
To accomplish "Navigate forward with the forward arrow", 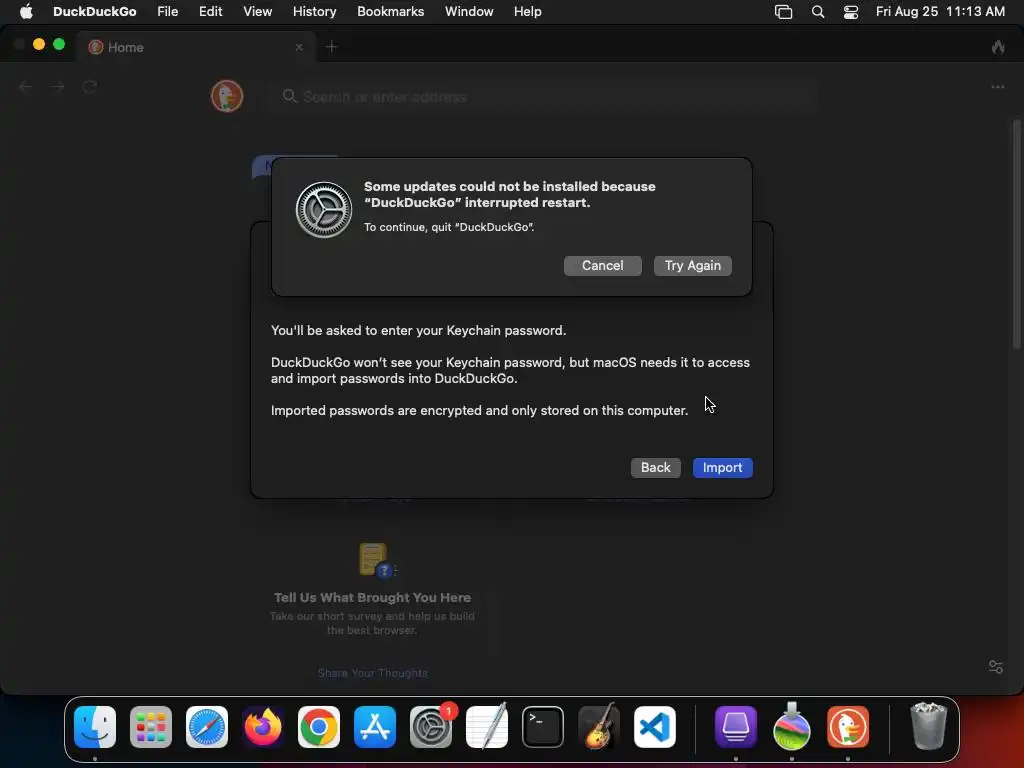I will coord(57,87).
